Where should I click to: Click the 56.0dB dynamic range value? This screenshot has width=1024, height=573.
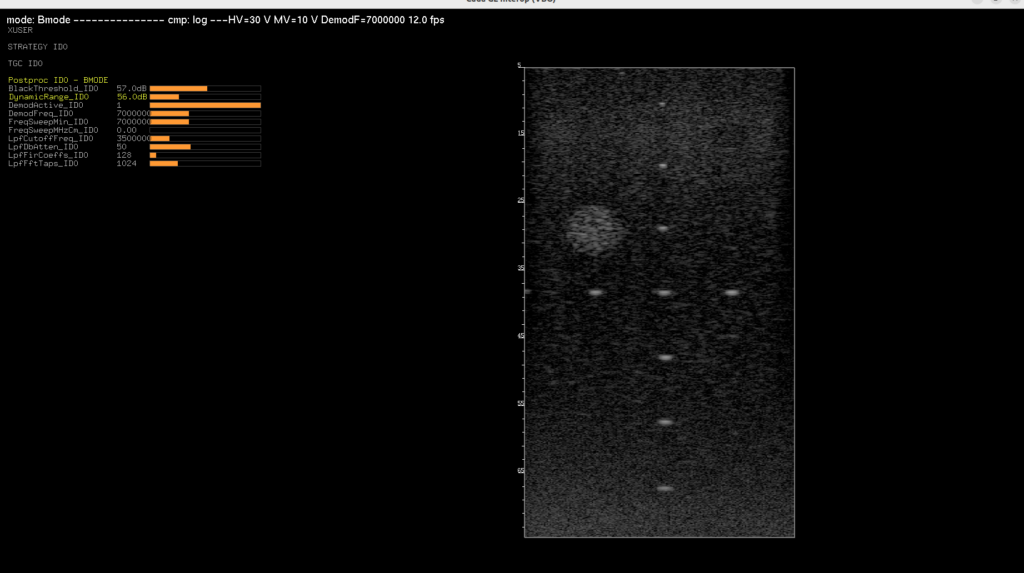[x=131, y=97]
